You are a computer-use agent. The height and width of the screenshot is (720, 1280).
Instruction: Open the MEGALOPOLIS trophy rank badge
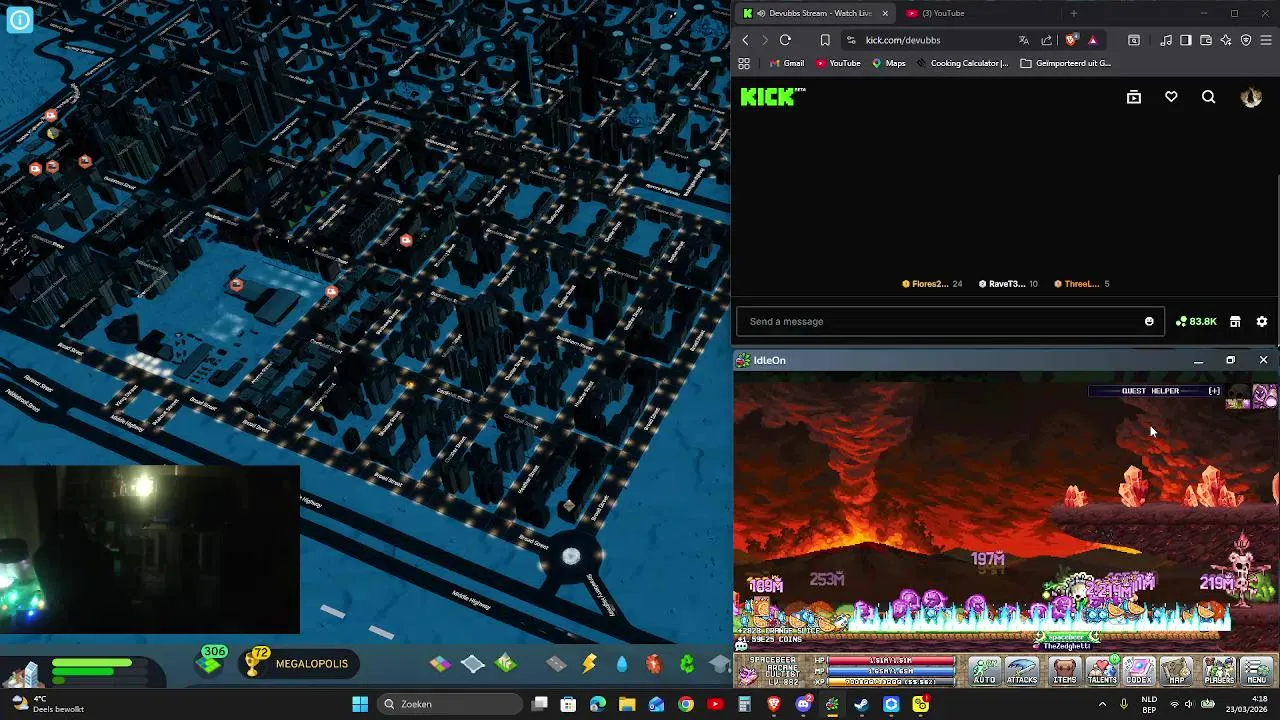pos(299,663)
